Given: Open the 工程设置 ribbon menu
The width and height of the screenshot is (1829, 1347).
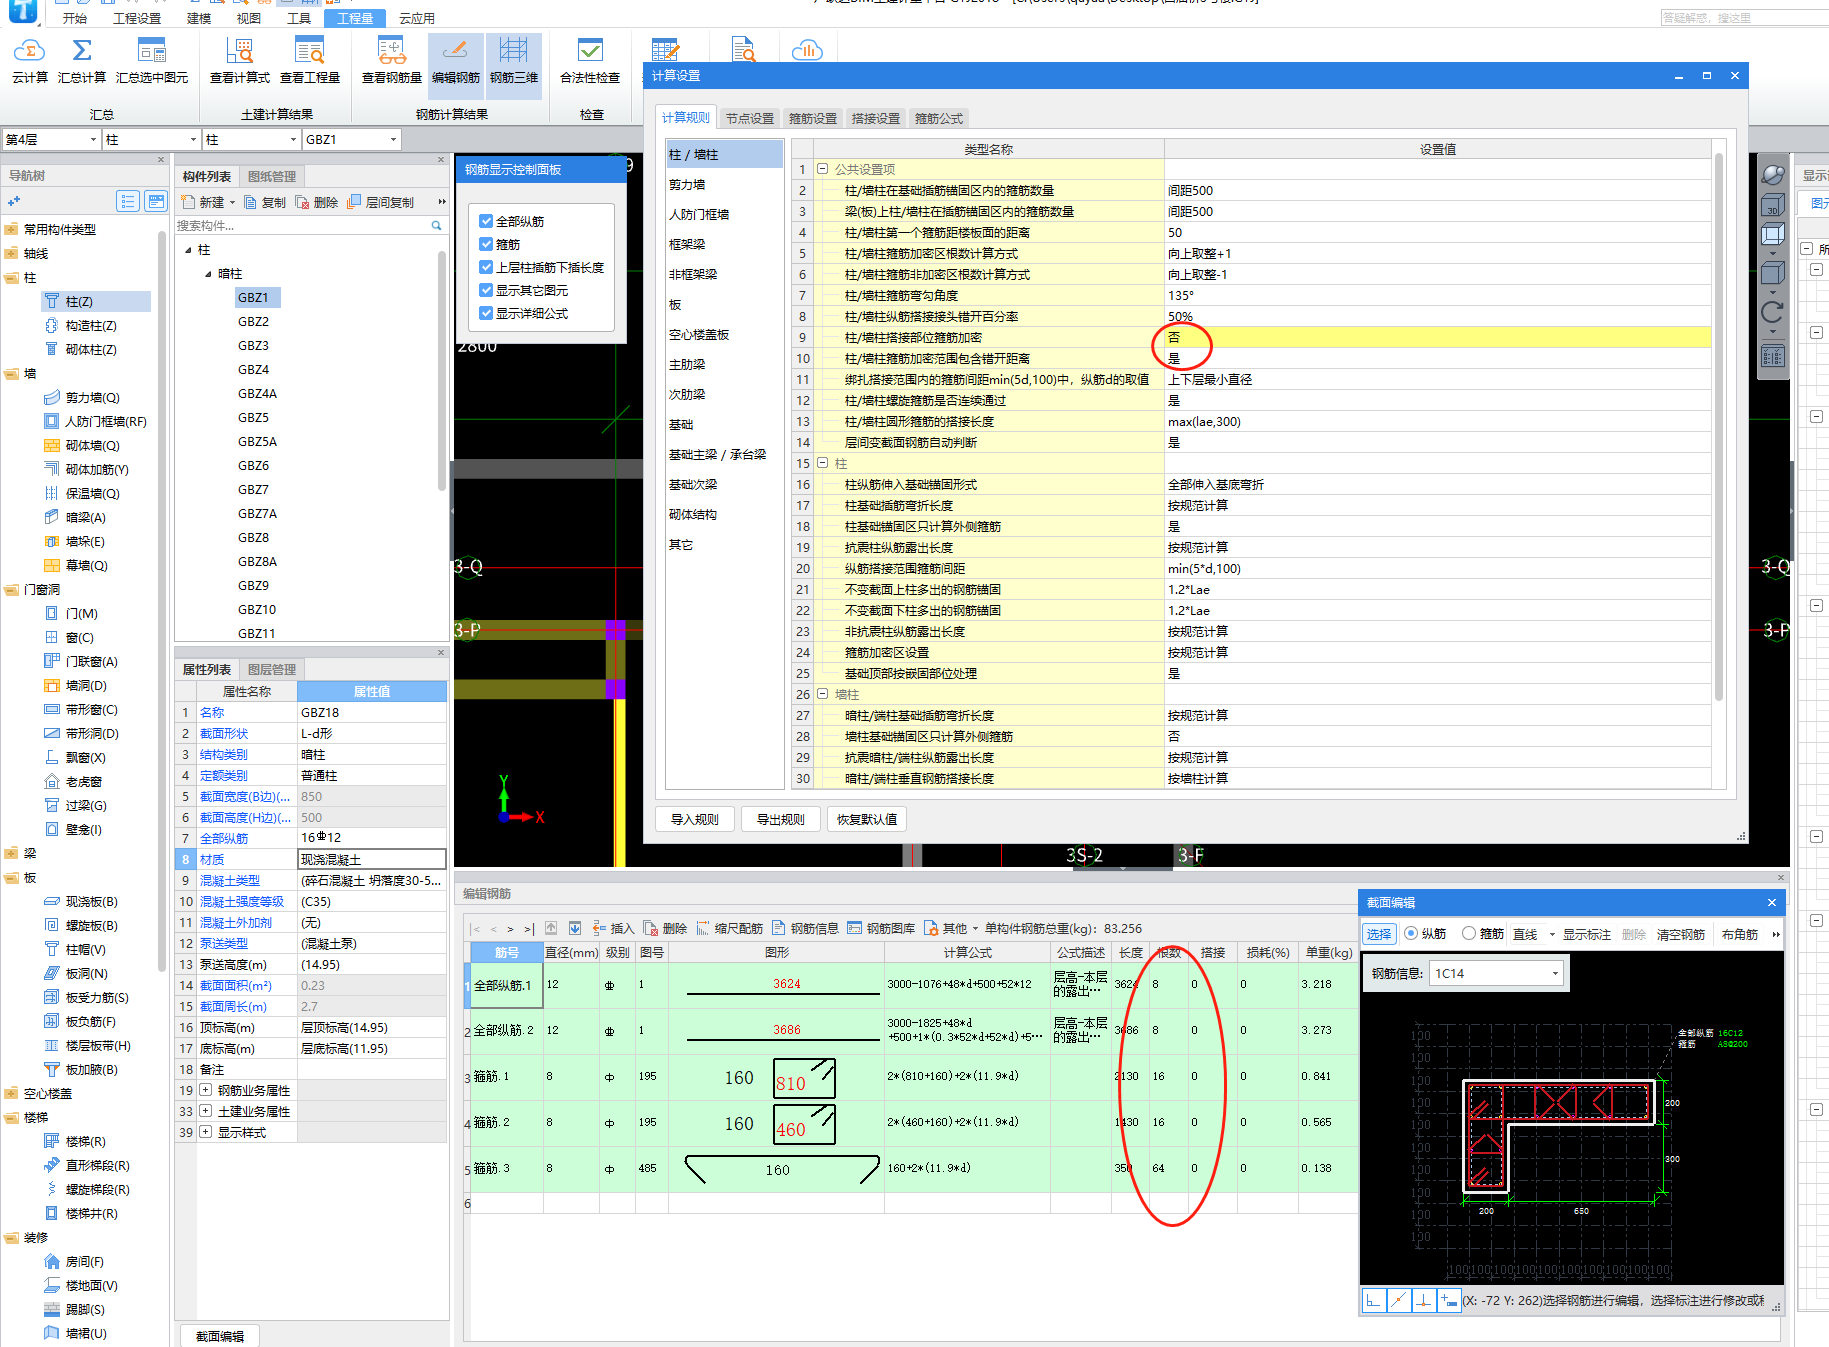Looking at the screenshot, I should 137,18.
